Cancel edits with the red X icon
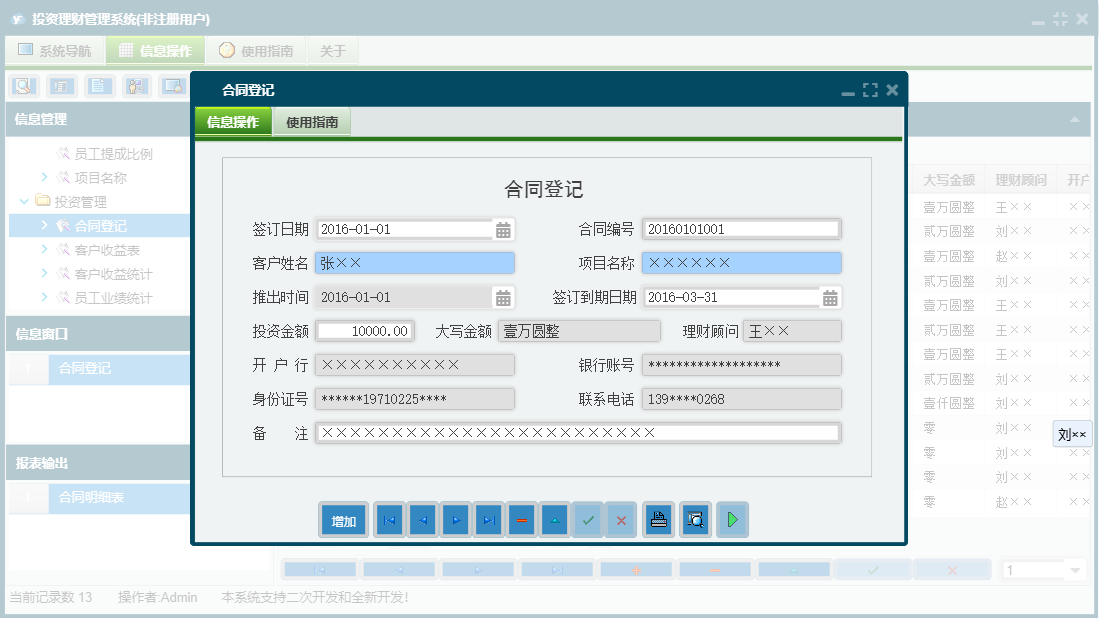Image resolution: width=1099 pixels, height=618 pixels. pyautogui.click(x=621, y=519)
